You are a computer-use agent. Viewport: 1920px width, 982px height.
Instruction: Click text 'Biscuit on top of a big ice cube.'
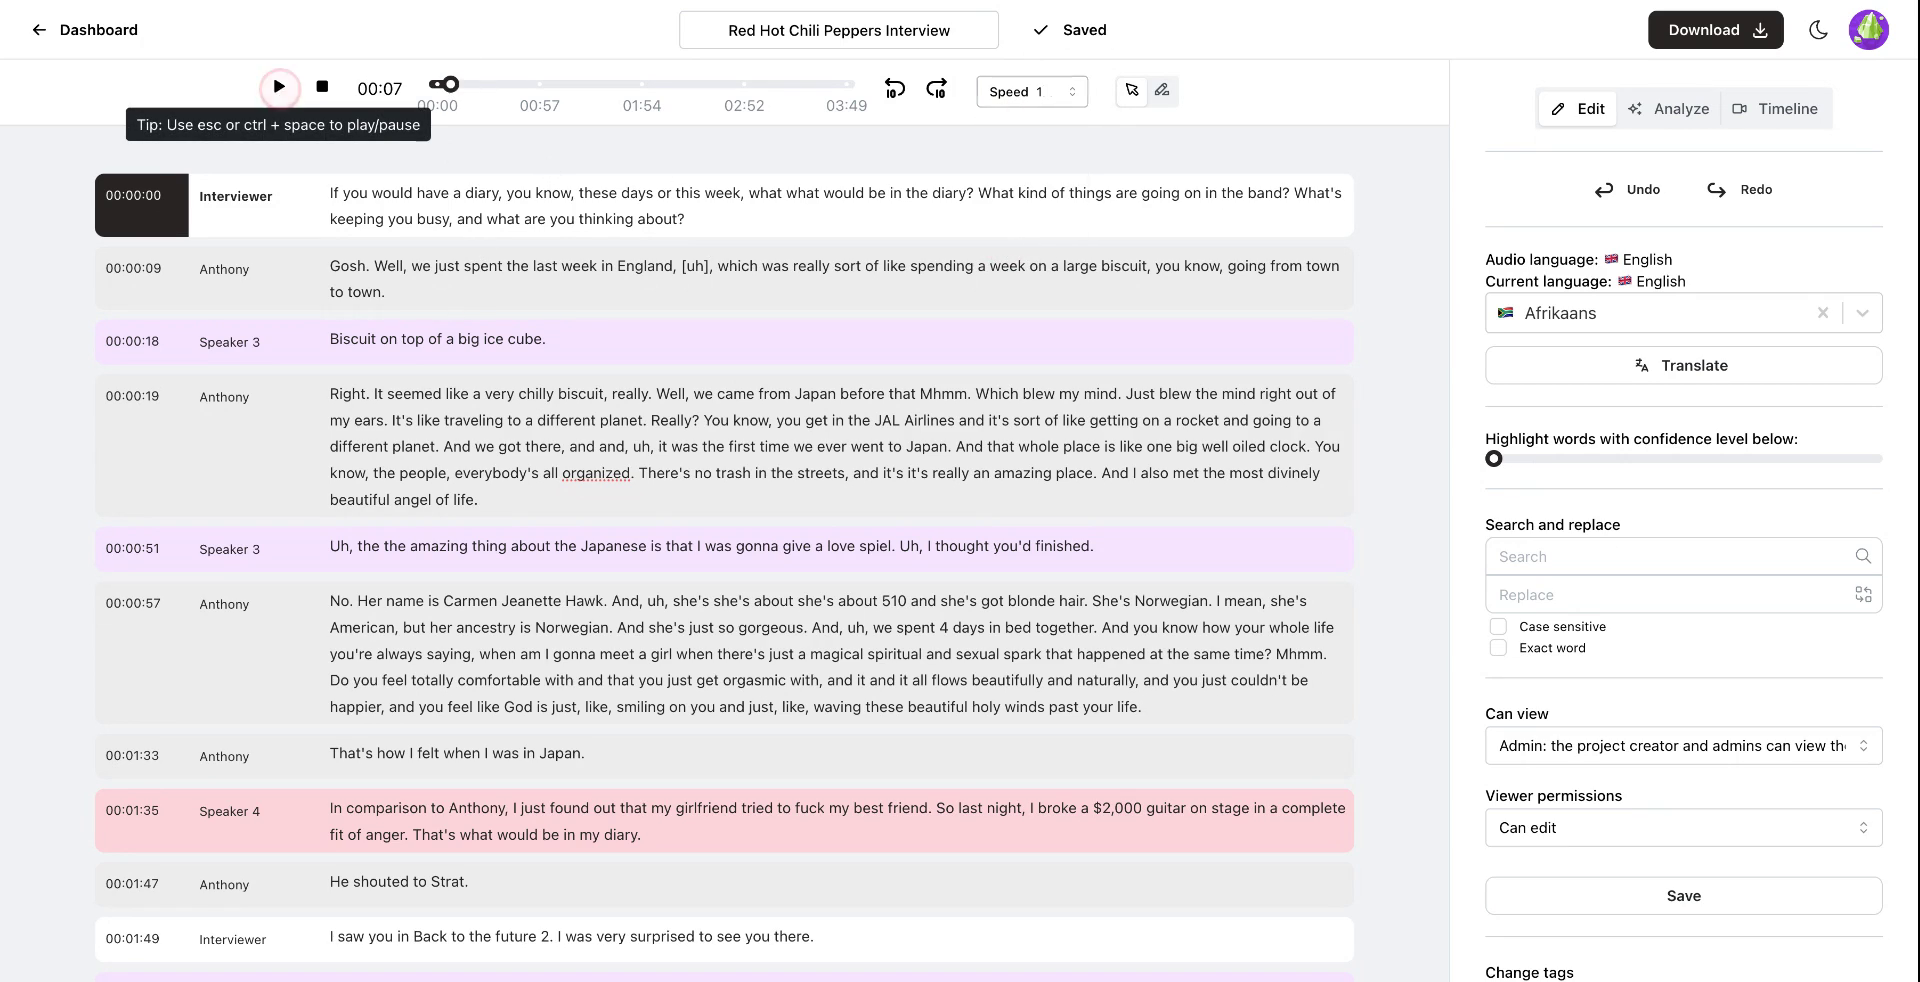coord(437,339)
